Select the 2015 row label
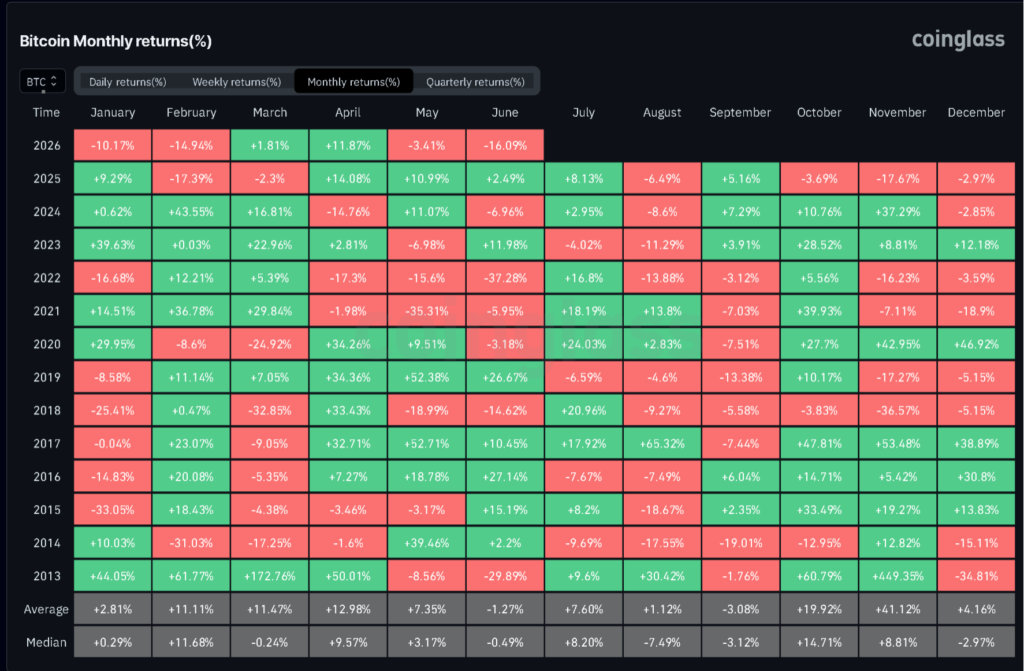 (47, 510)
